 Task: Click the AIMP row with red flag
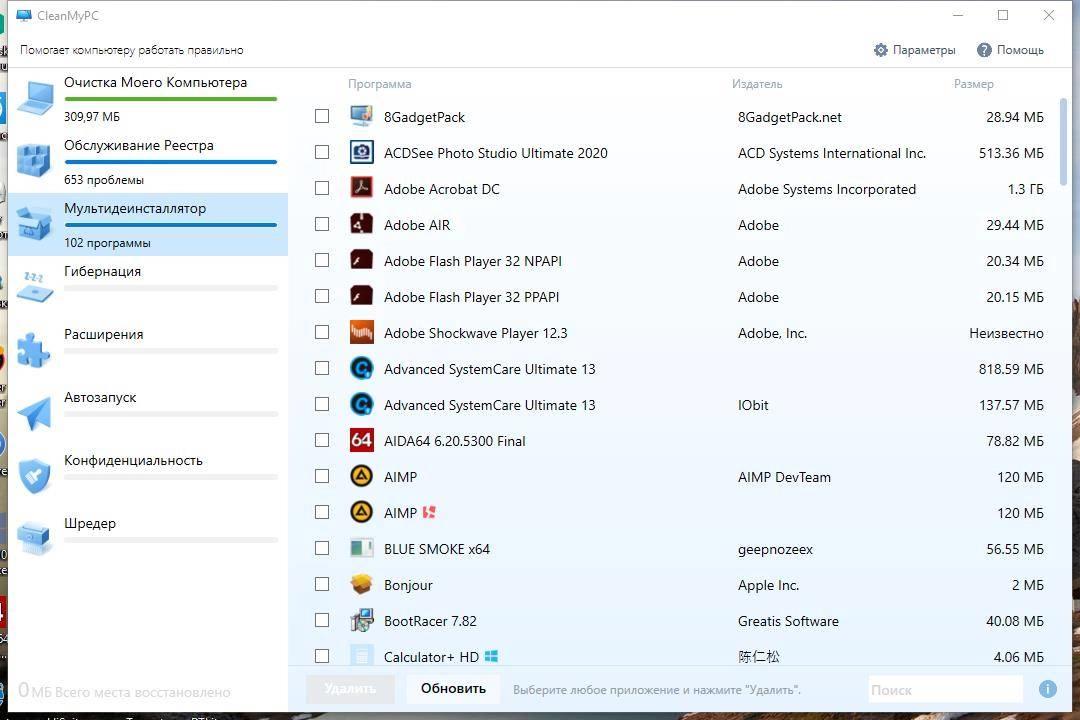679,513
